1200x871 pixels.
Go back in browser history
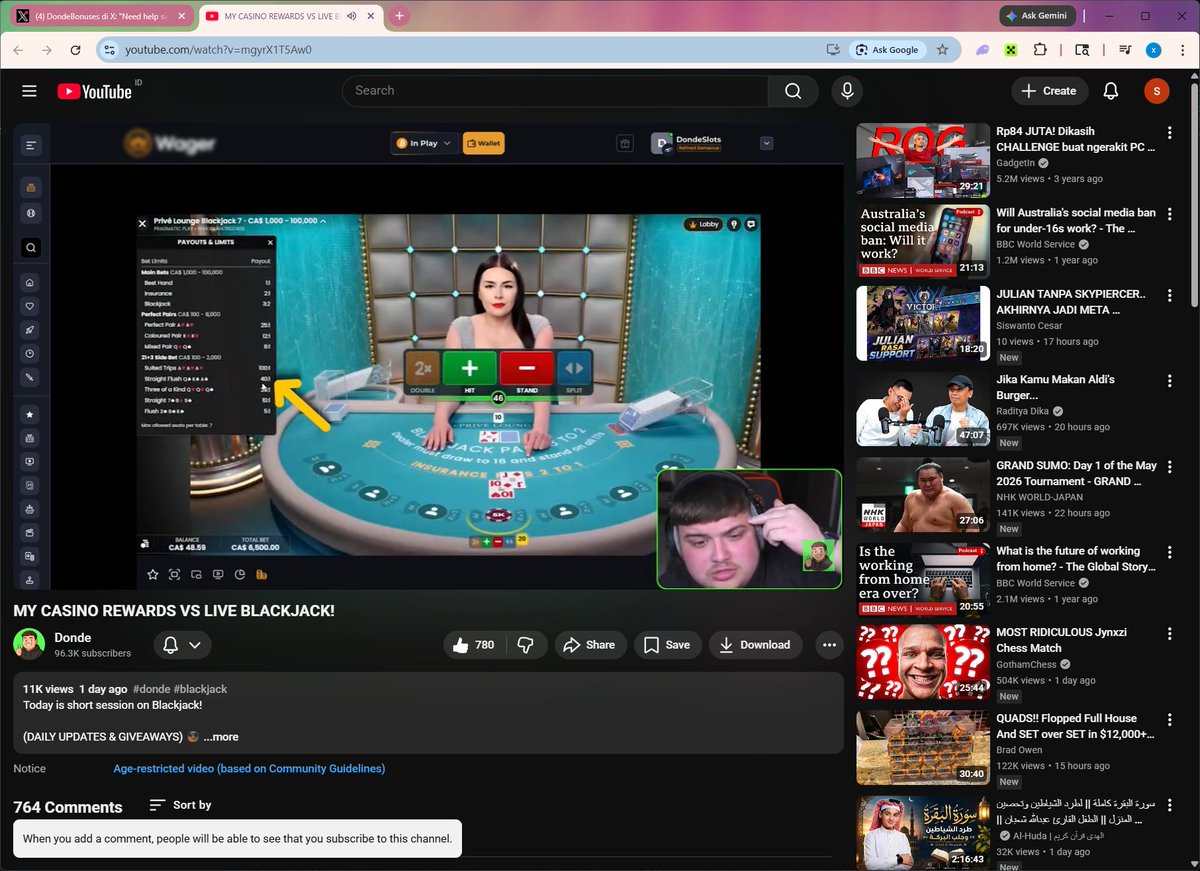(19, 50)
